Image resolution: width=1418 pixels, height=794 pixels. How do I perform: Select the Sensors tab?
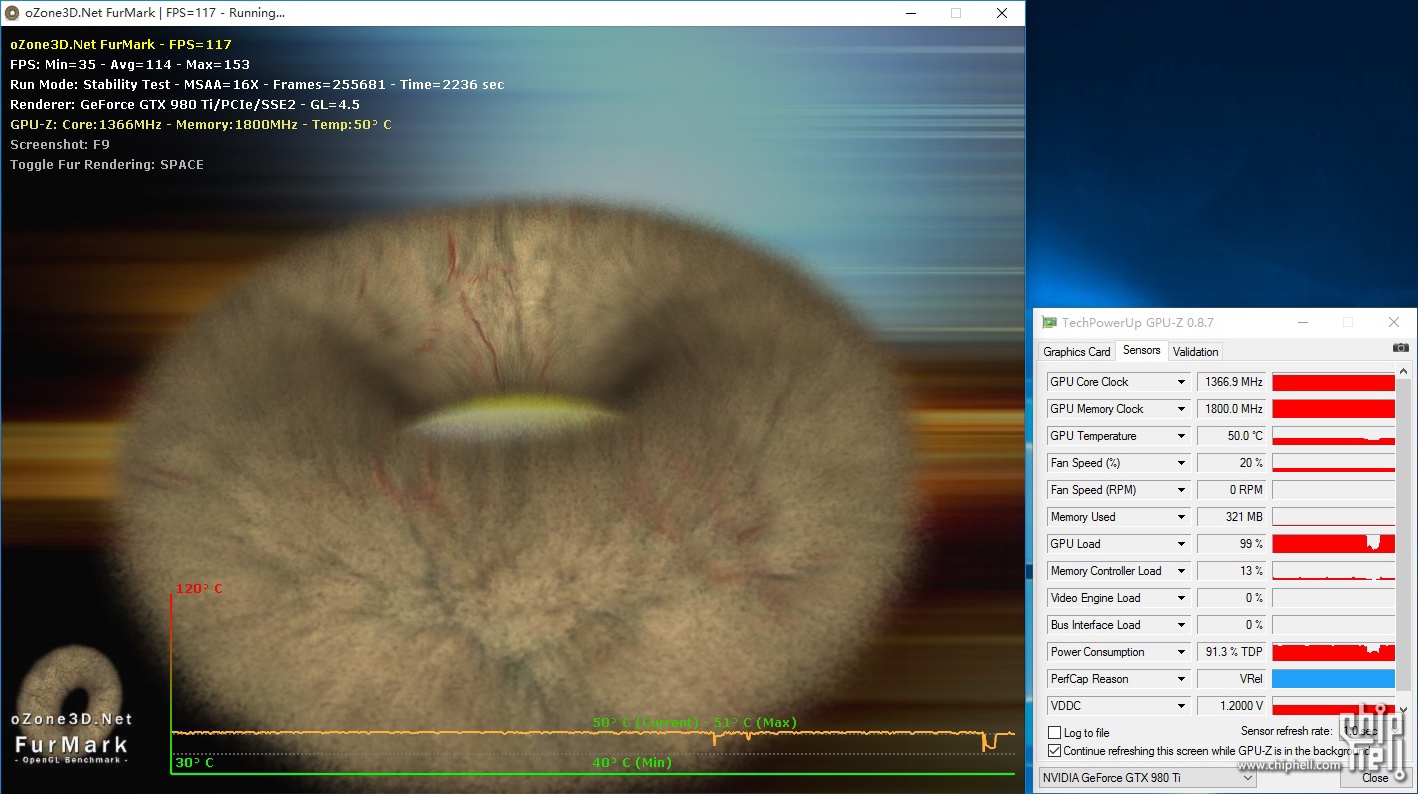point(1141,350)
